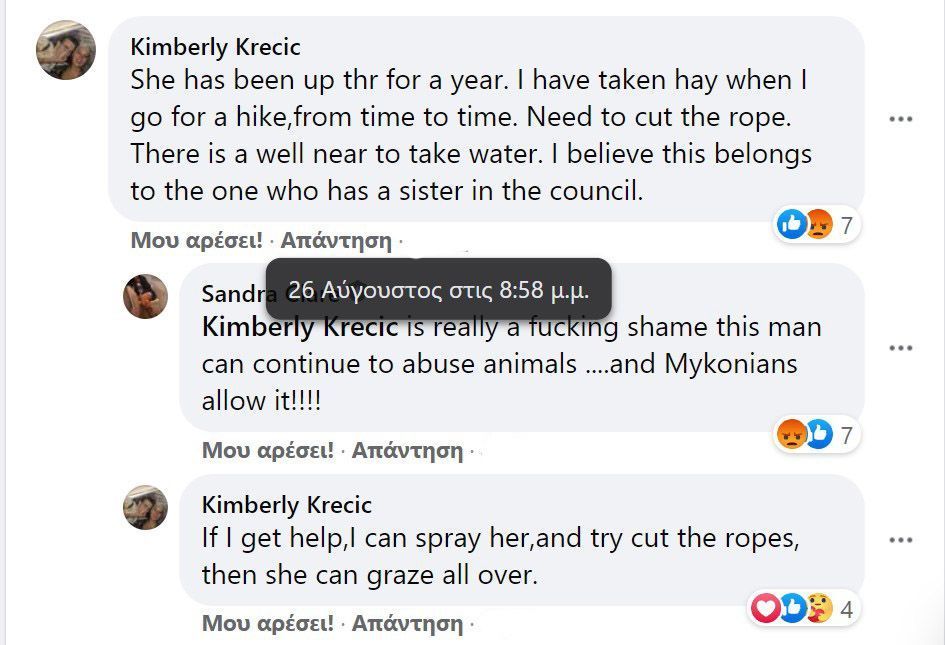Click reaction count 4 on last reply
This screenshot has width=945, height=645.
(x=846, y=609)
